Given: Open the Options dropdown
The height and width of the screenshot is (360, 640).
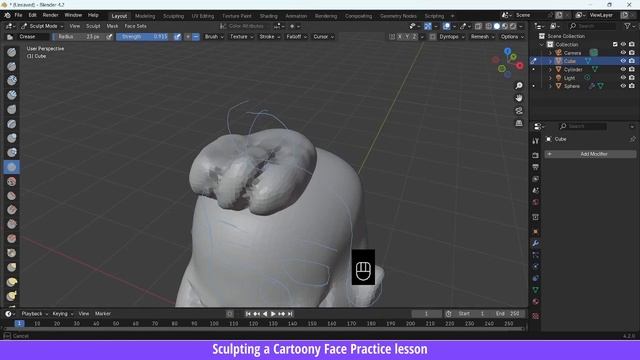Looking at the screenshot, I should click(x=512, y=37).
